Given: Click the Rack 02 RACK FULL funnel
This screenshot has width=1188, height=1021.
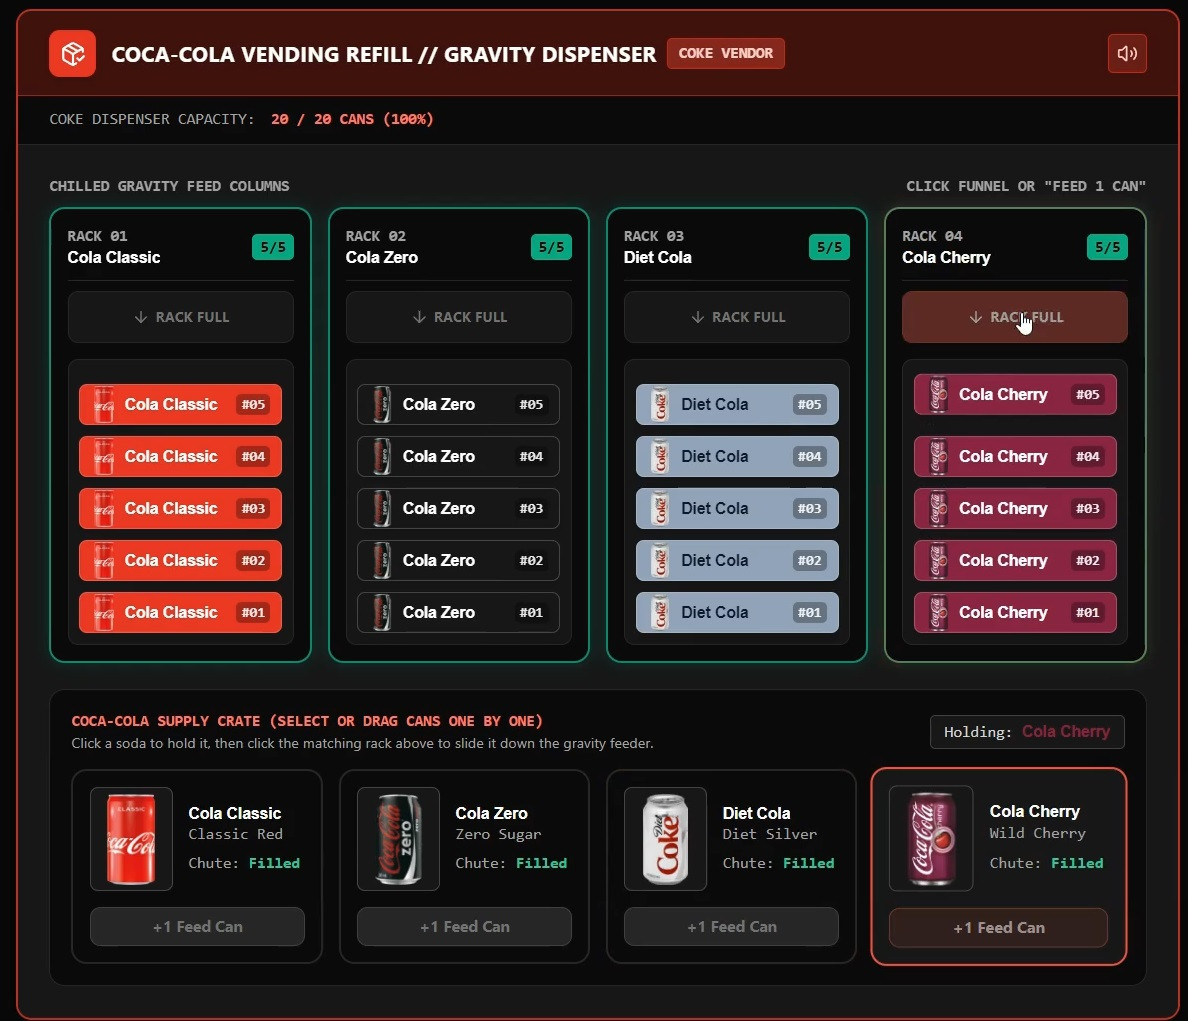Looking at the screenshot, I should click(458, 317).
